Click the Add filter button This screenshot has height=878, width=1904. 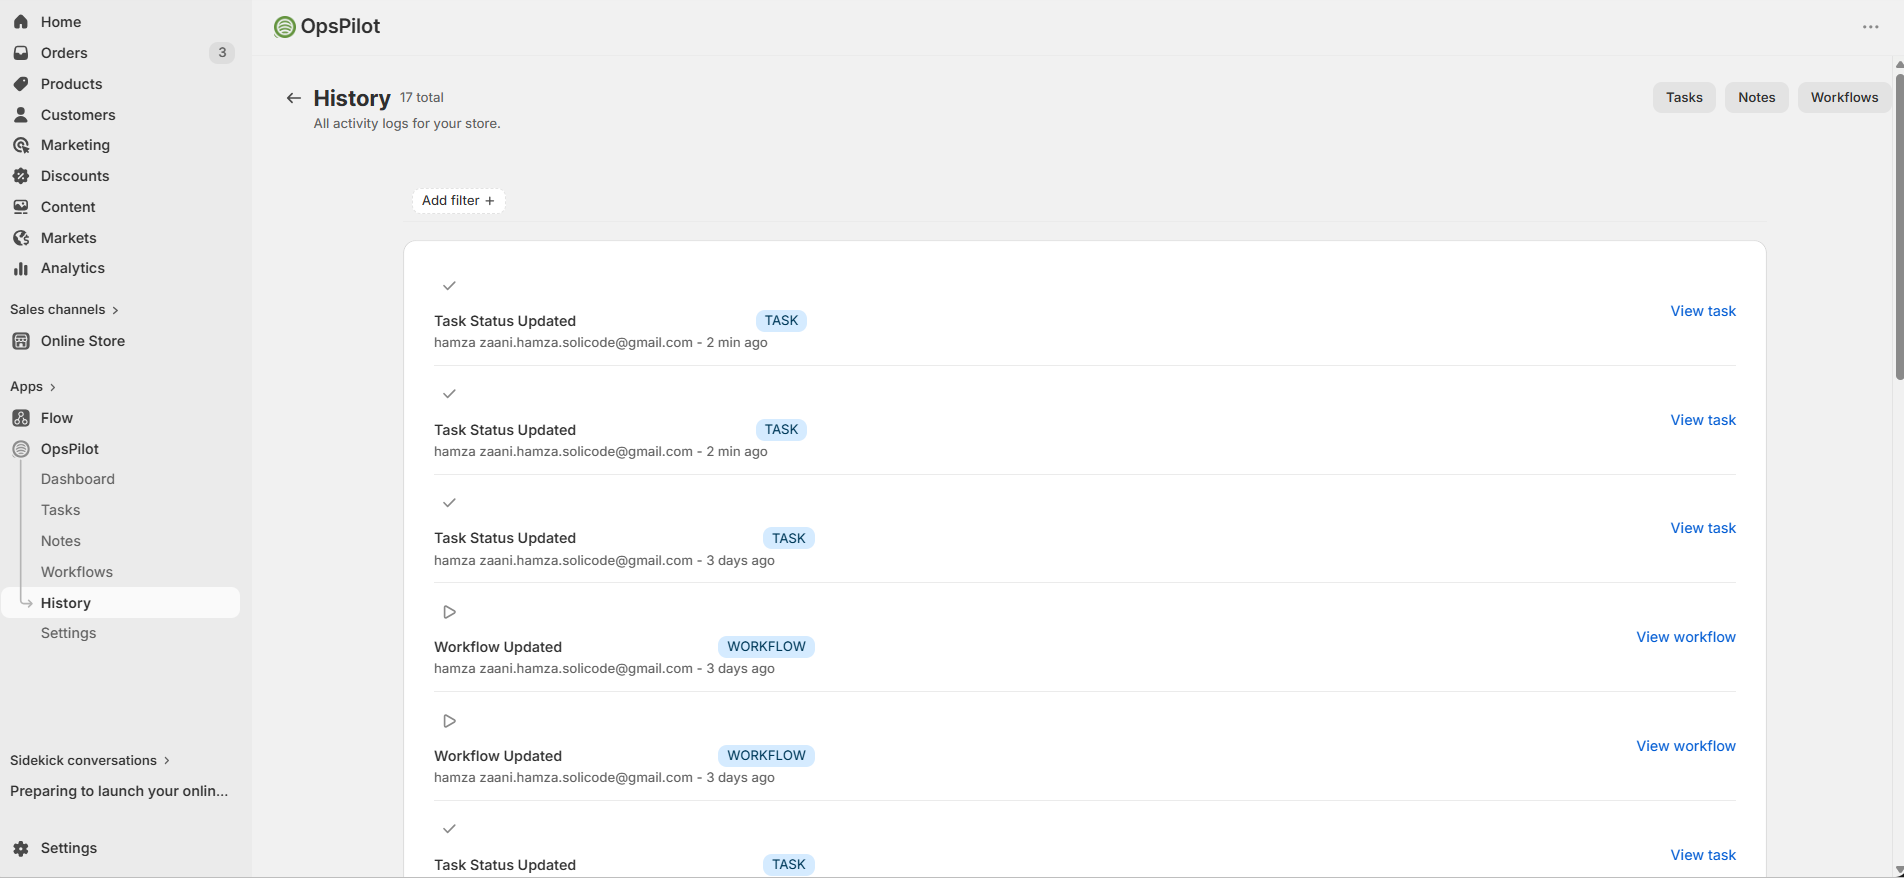(x=458, y=201)
